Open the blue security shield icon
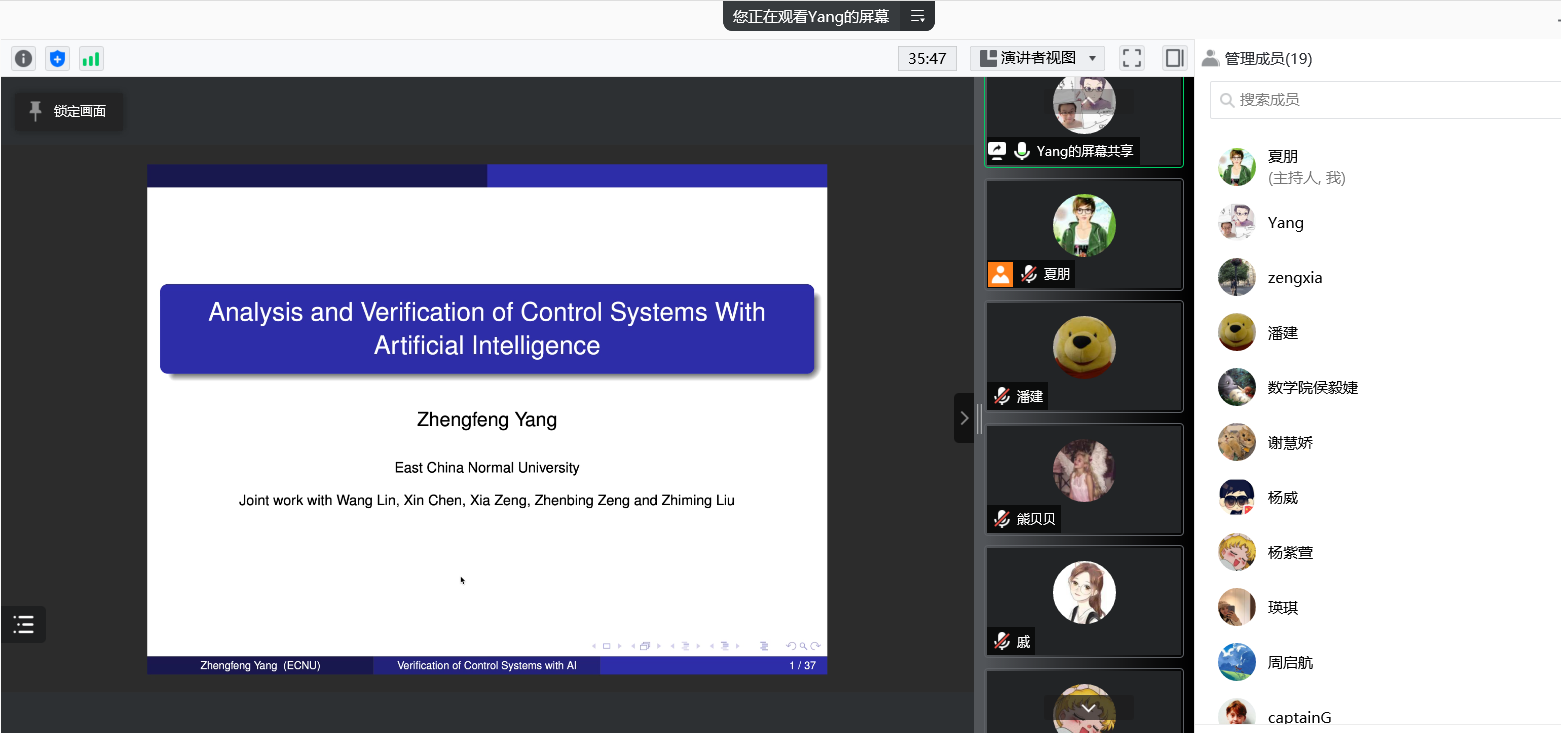This screenshot has width=1561, height=733. (58, 58)
